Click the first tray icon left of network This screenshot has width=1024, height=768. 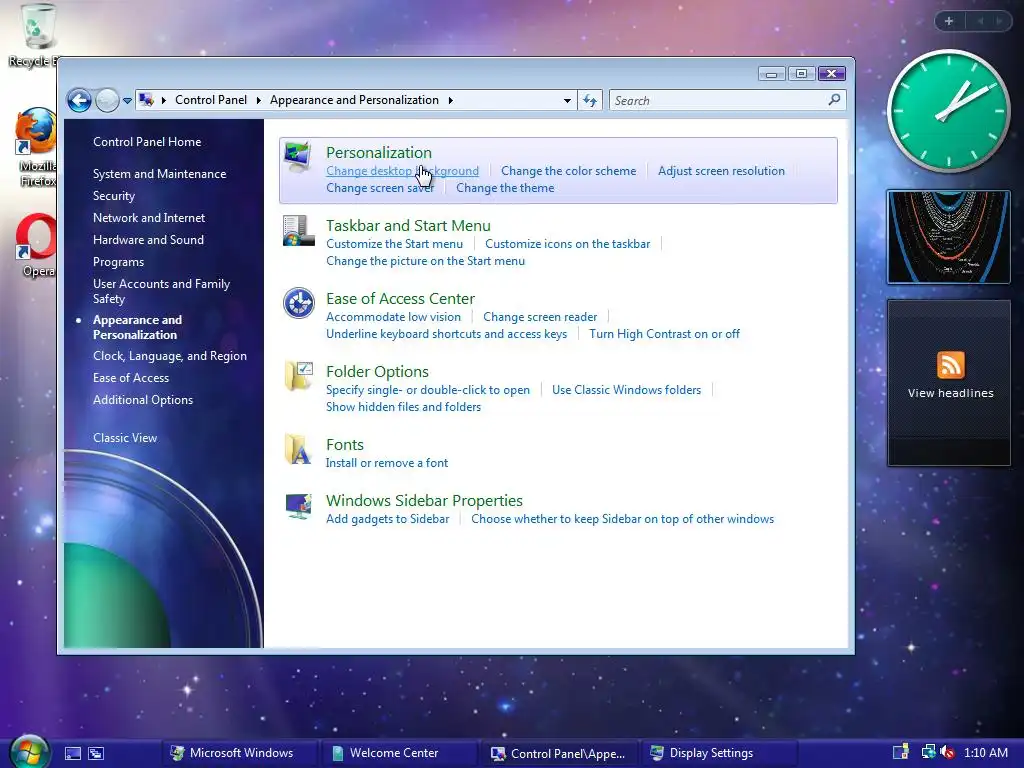point(901,752)
